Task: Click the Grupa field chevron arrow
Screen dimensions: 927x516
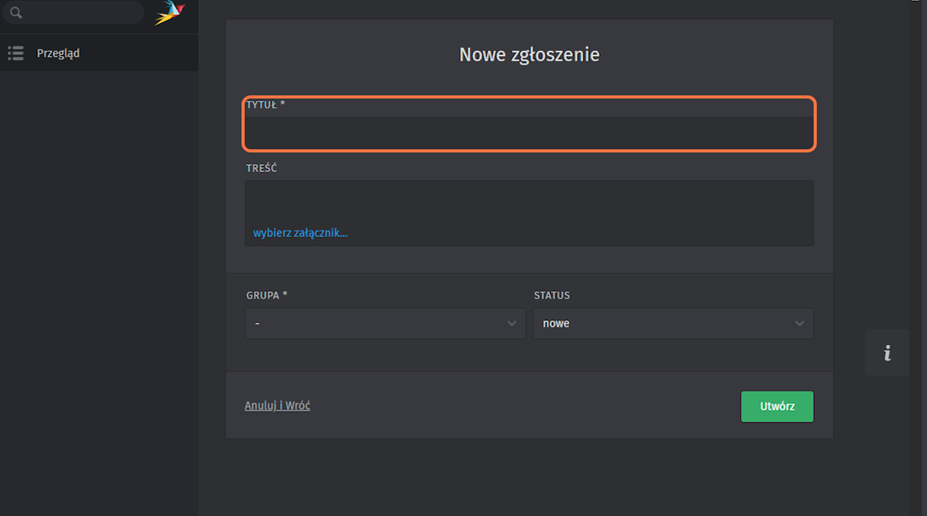Action: click(512, 324)
